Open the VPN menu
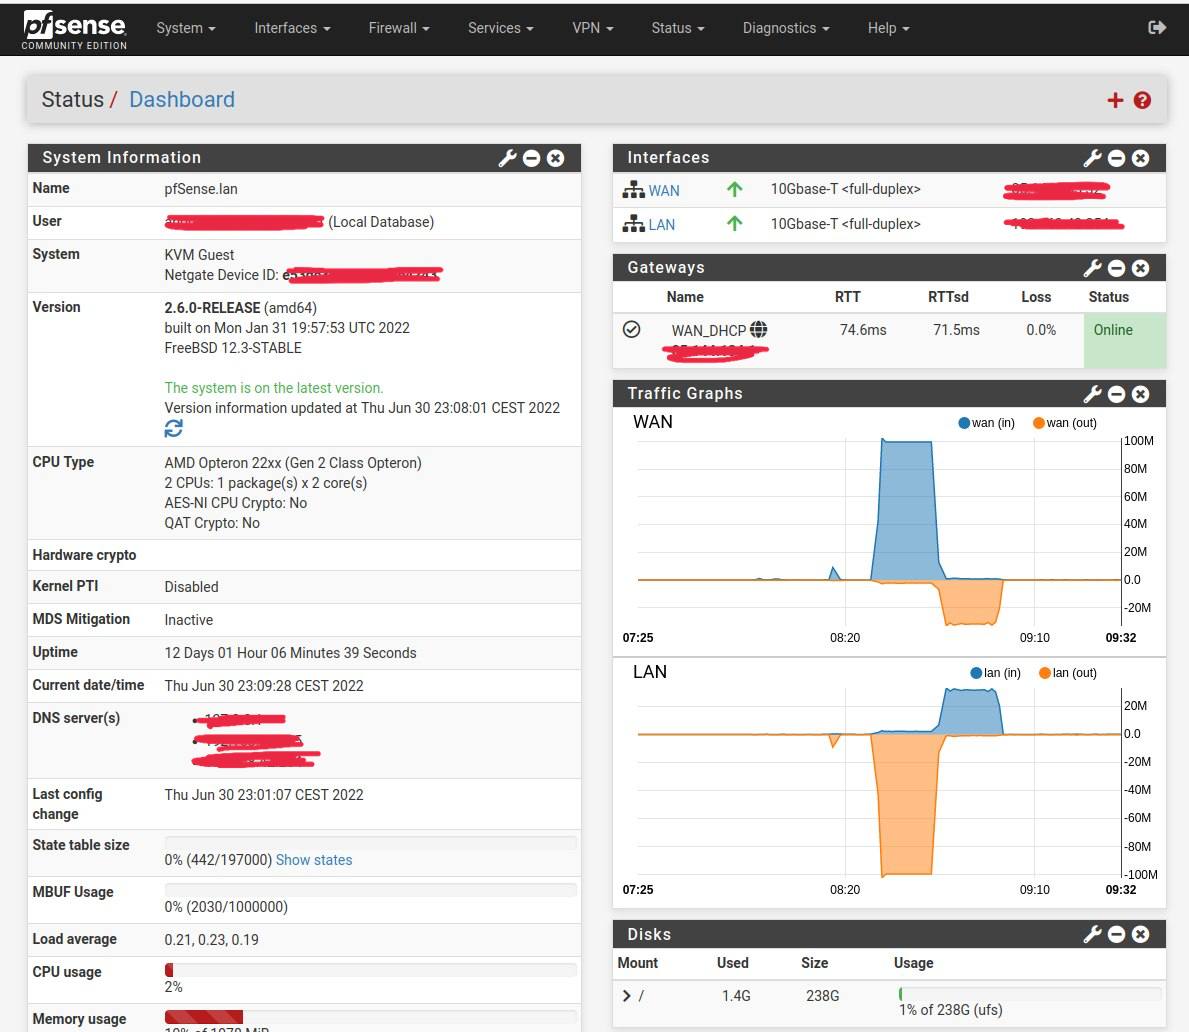The image size is (1189, 1032). click(x=592, y=28)
